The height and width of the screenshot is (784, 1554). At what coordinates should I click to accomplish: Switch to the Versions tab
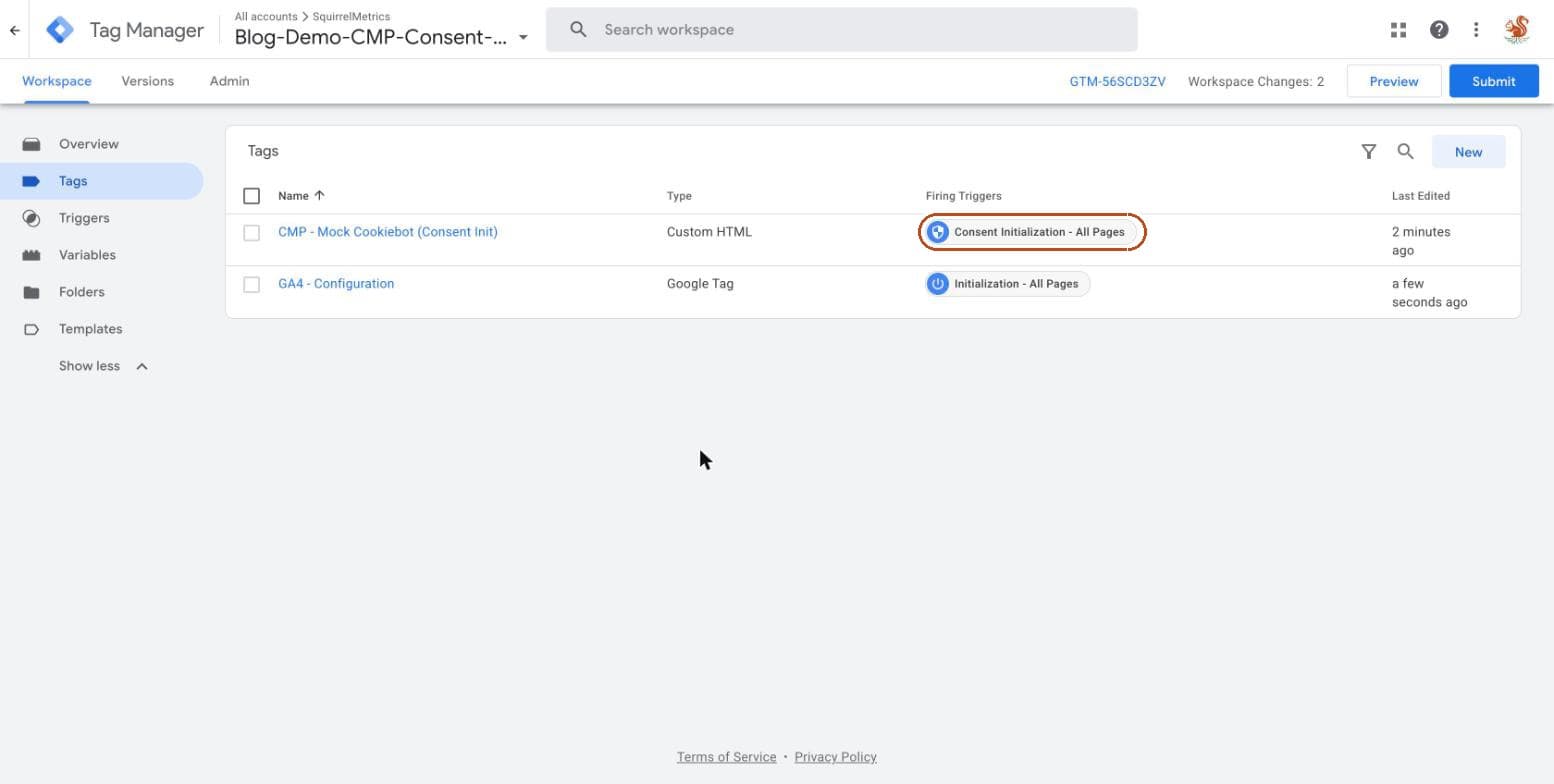[x=148, y=81]
